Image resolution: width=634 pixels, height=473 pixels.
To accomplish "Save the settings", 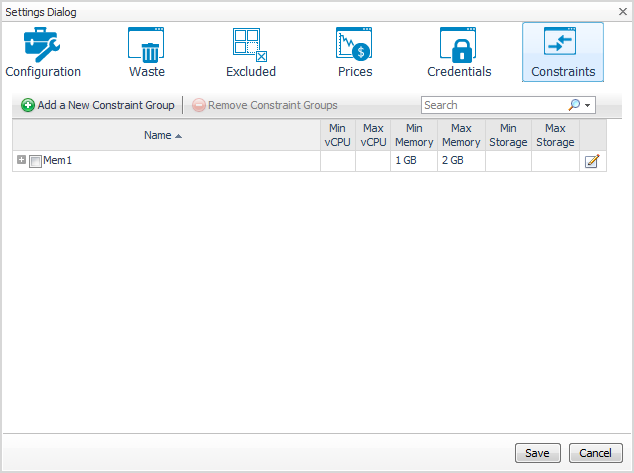I will pyautogui.click(x=537, y=453).
